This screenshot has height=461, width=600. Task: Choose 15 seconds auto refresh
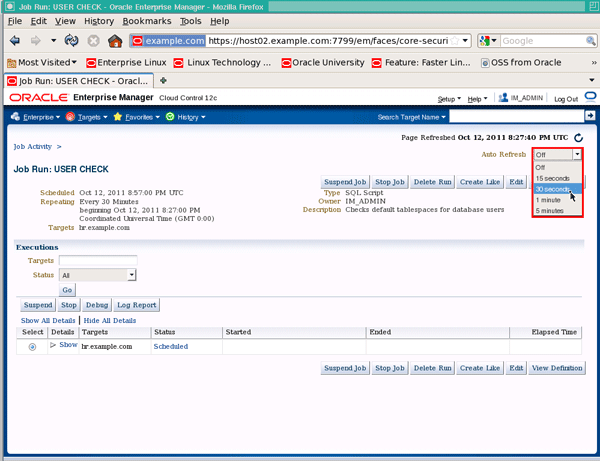pyautogui.click(x=558, y=178)
